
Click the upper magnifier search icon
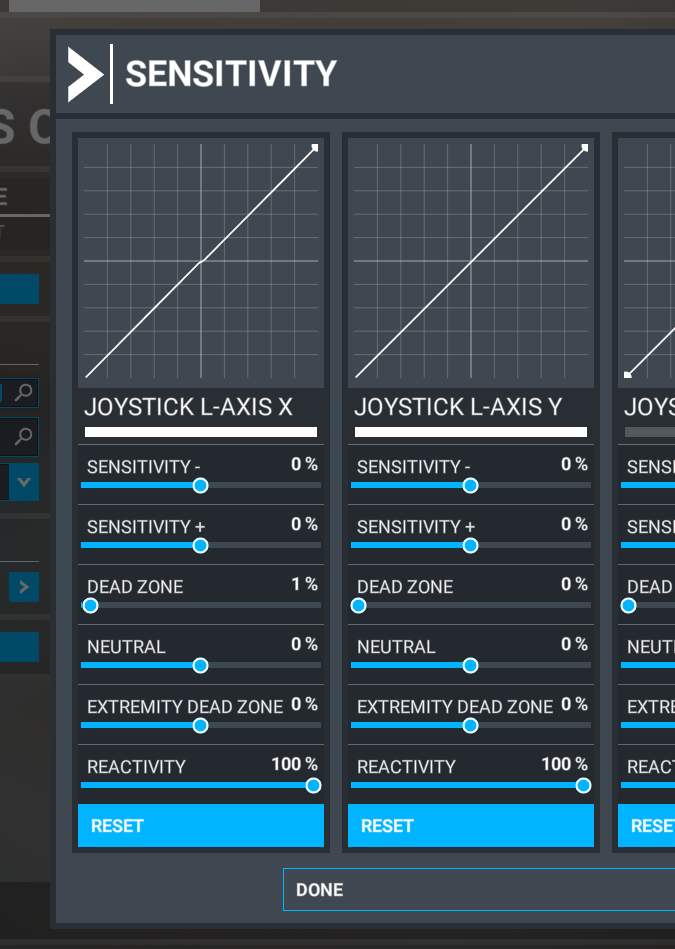coord(24,393)
